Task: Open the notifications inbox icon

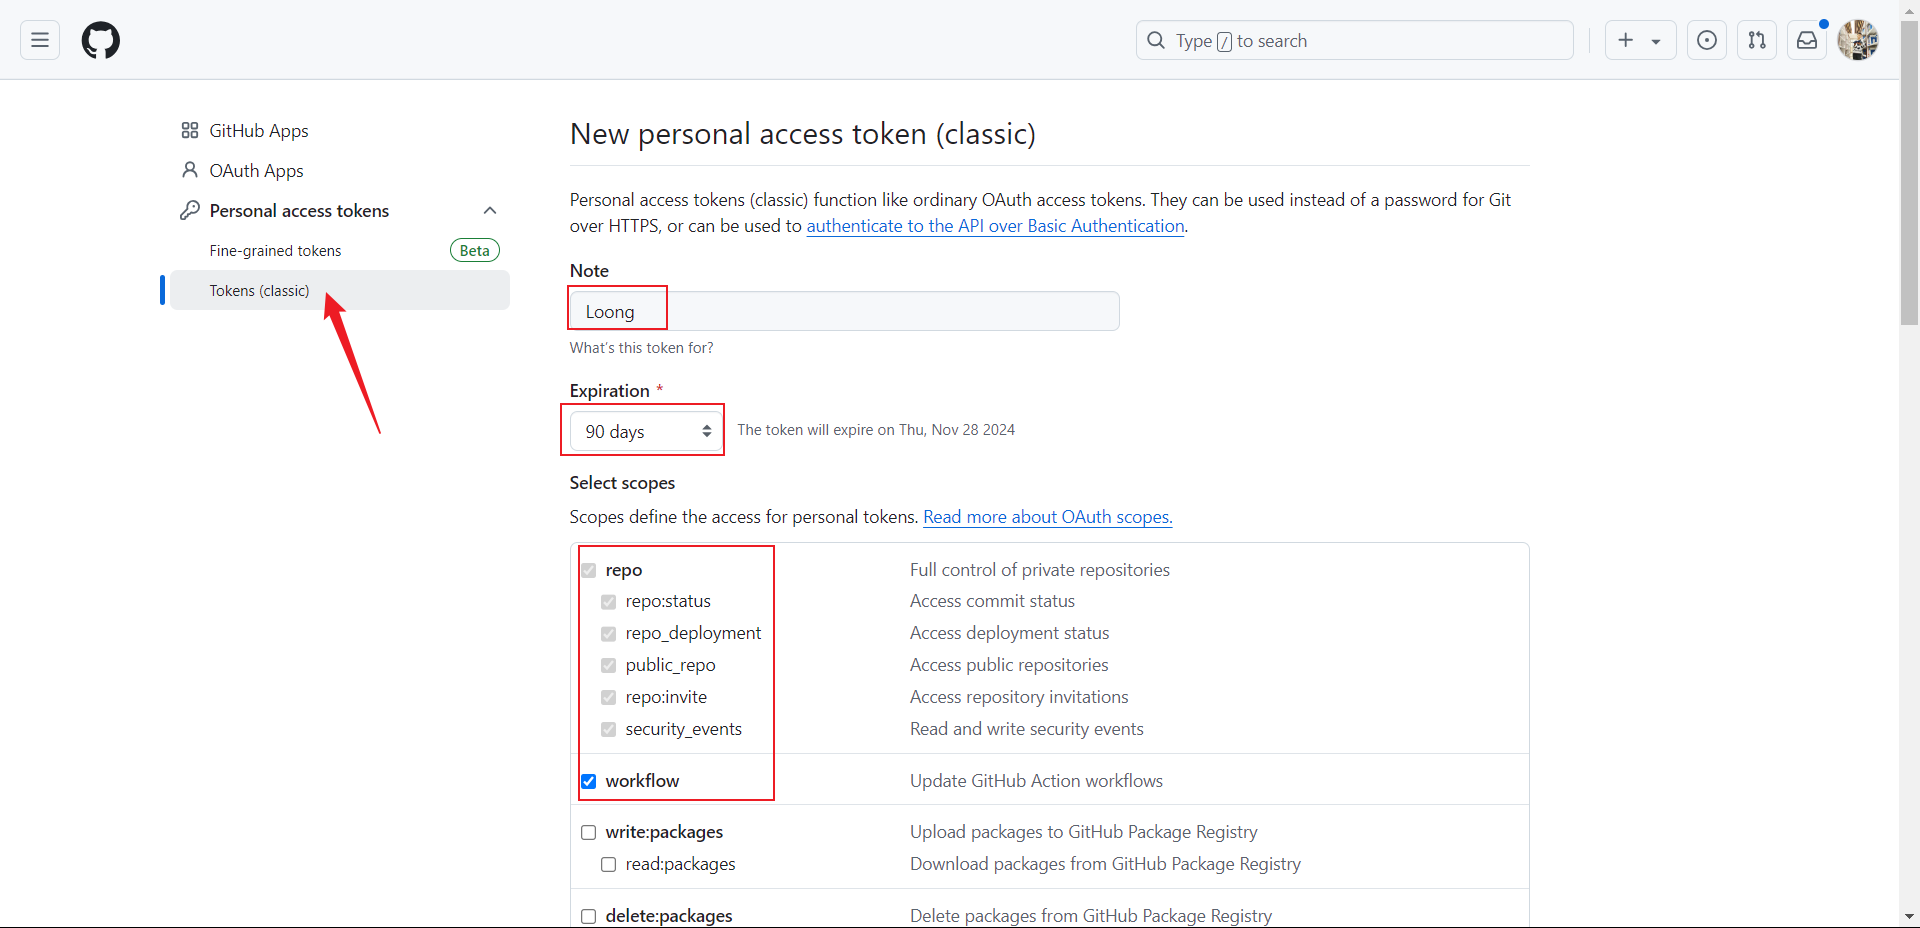Action: click(1807, 40)
